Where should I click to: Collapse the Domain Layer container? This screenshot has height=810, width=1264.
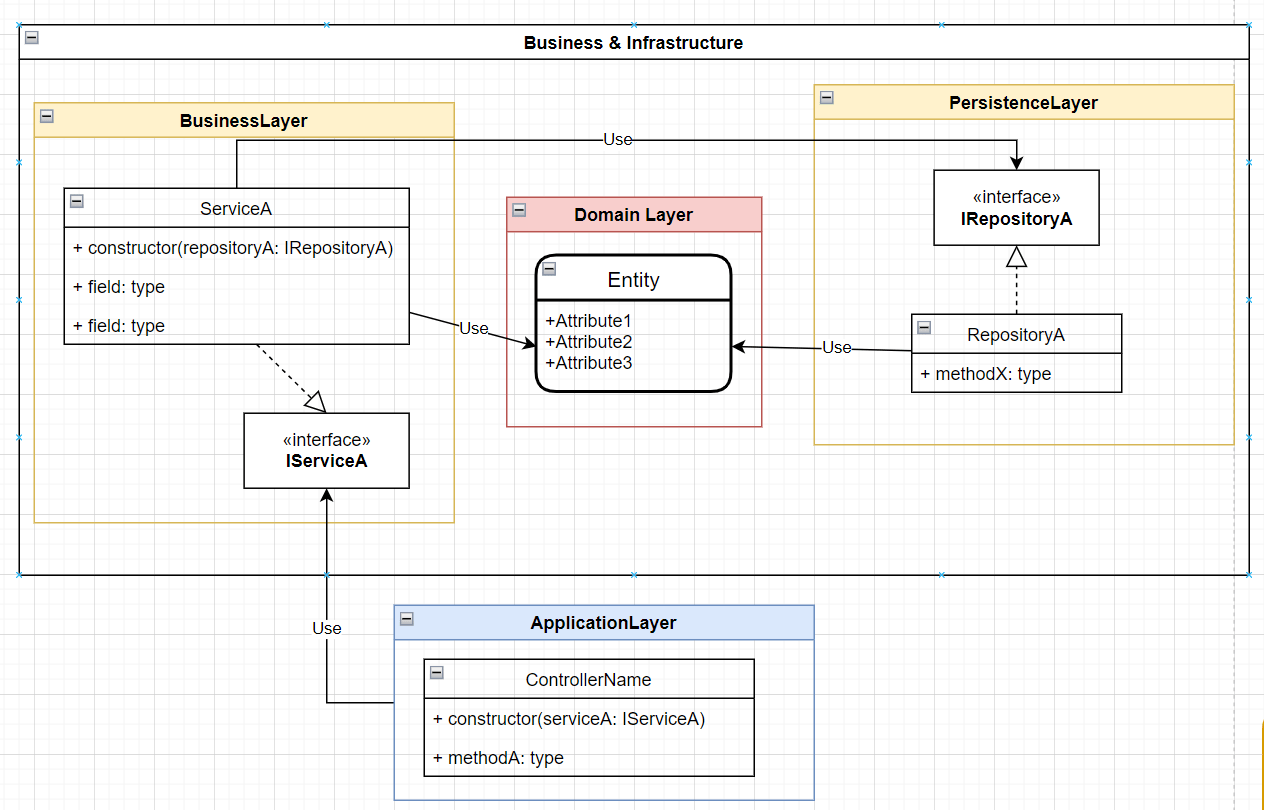(x=519, y=210)
